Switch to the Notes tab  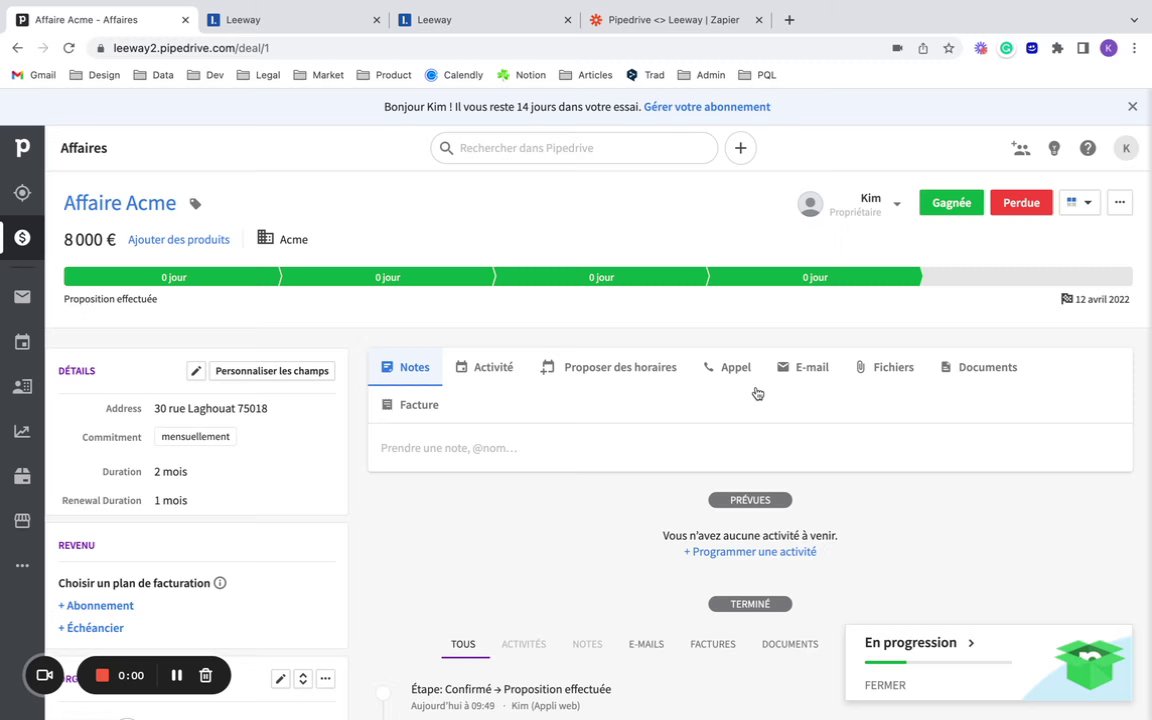click(406, 367)
